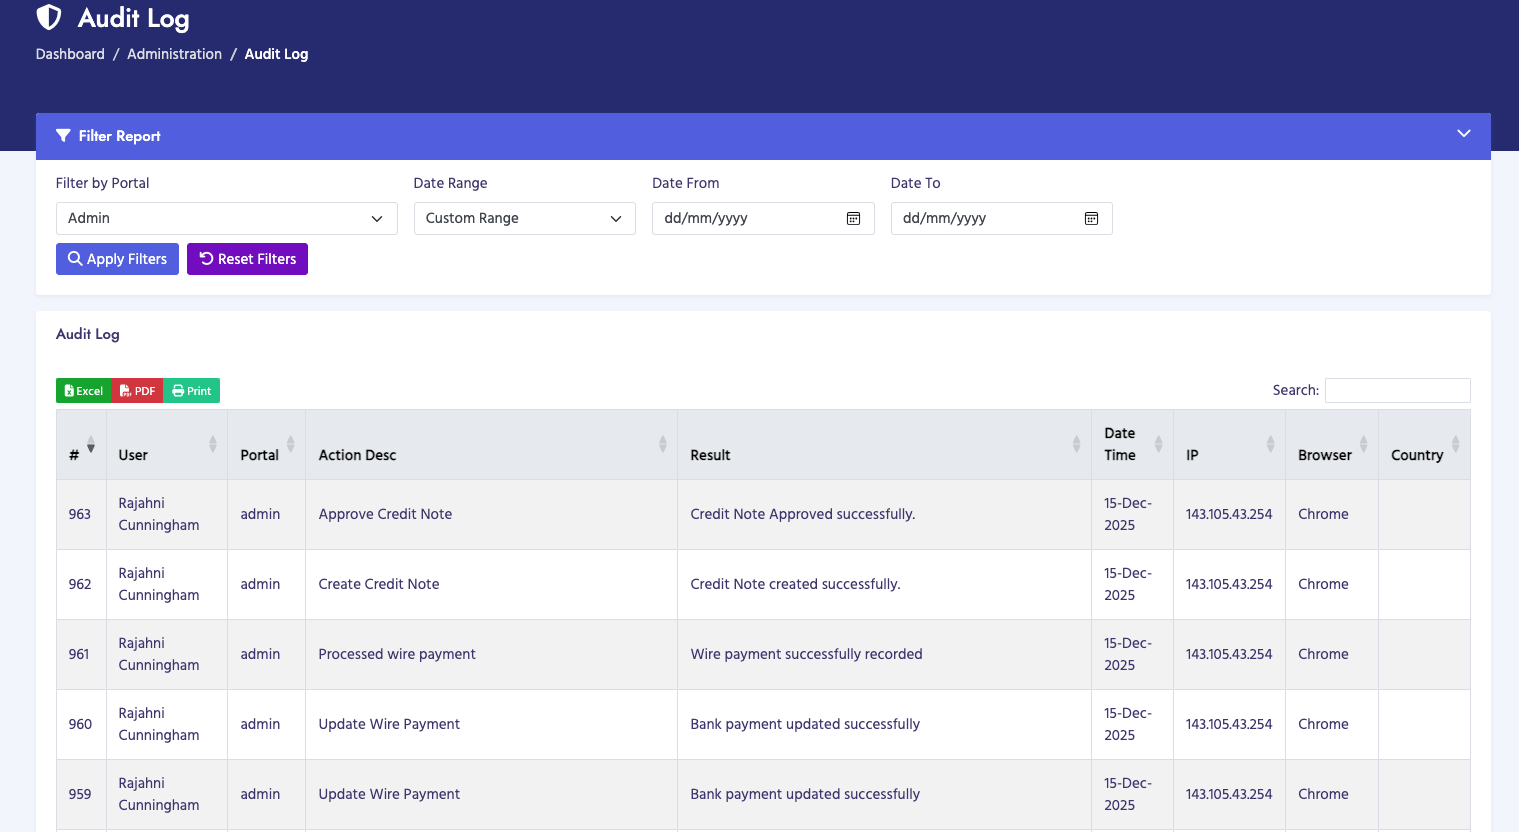
Task: Click the filter funnel icon beside Filter Report
Action: (x=63, y=135)
